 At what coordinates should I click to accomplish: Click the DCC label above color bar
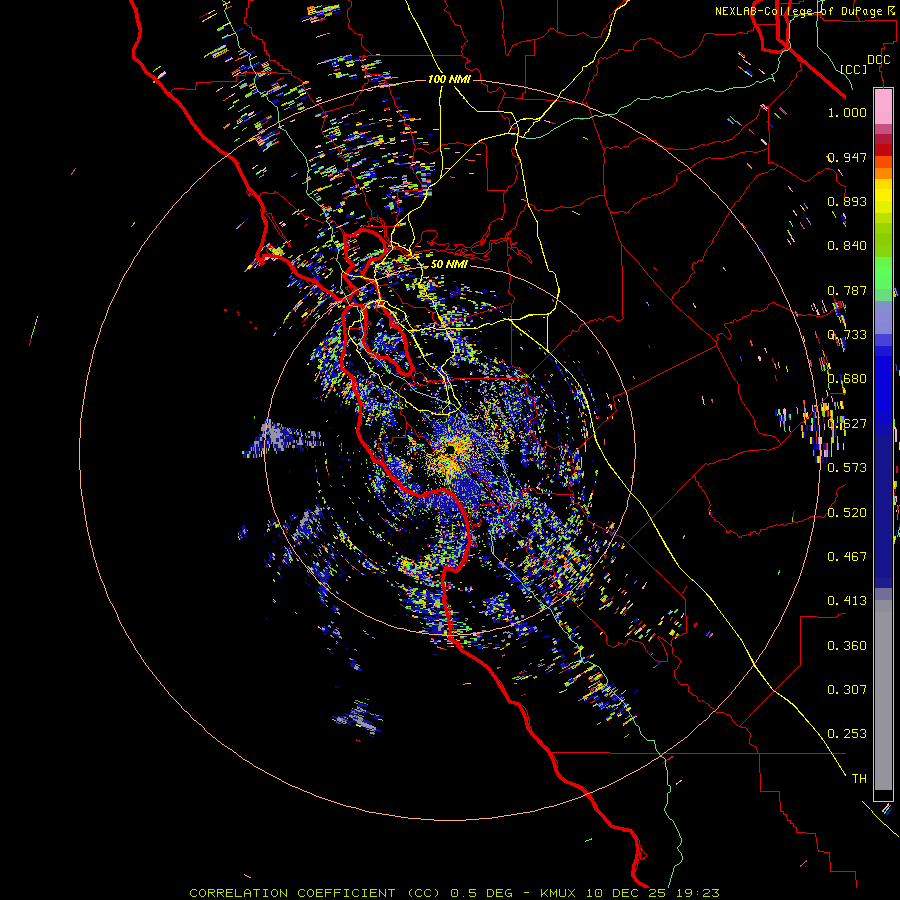[879, 60]
